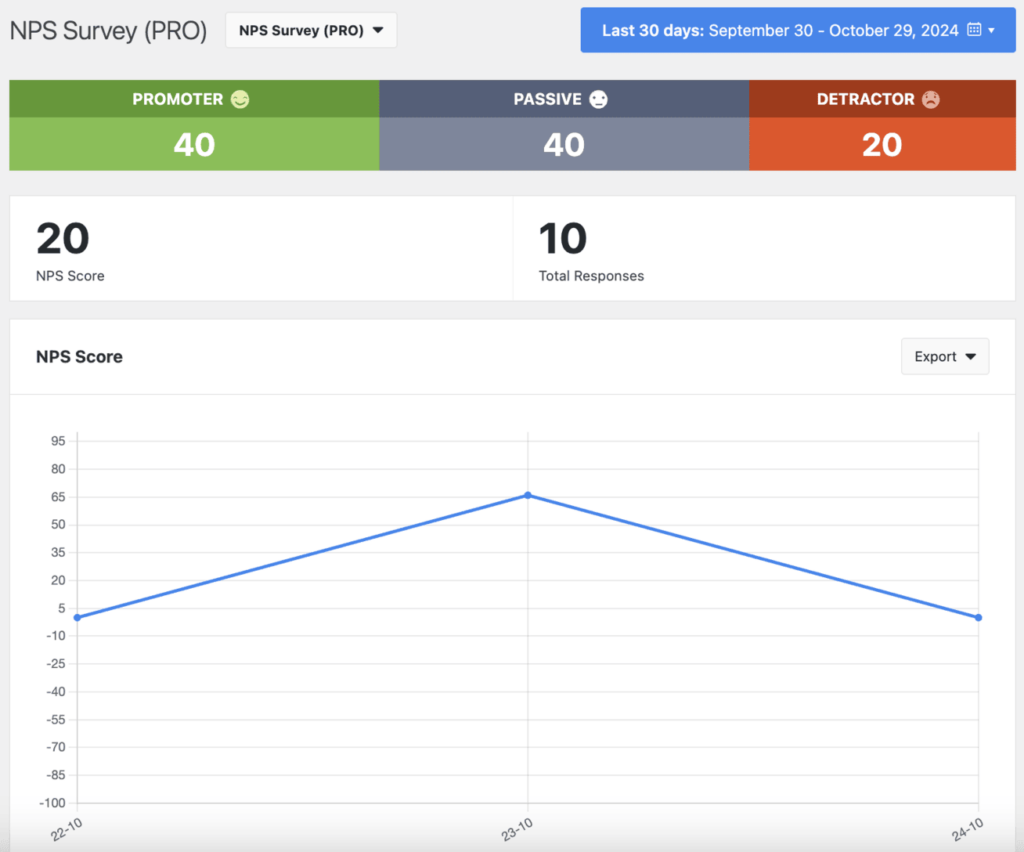1024x852 pixels.
Task: Click the 23-10 label on the chart's horizontal axis
Action: [x=516, y=827]
